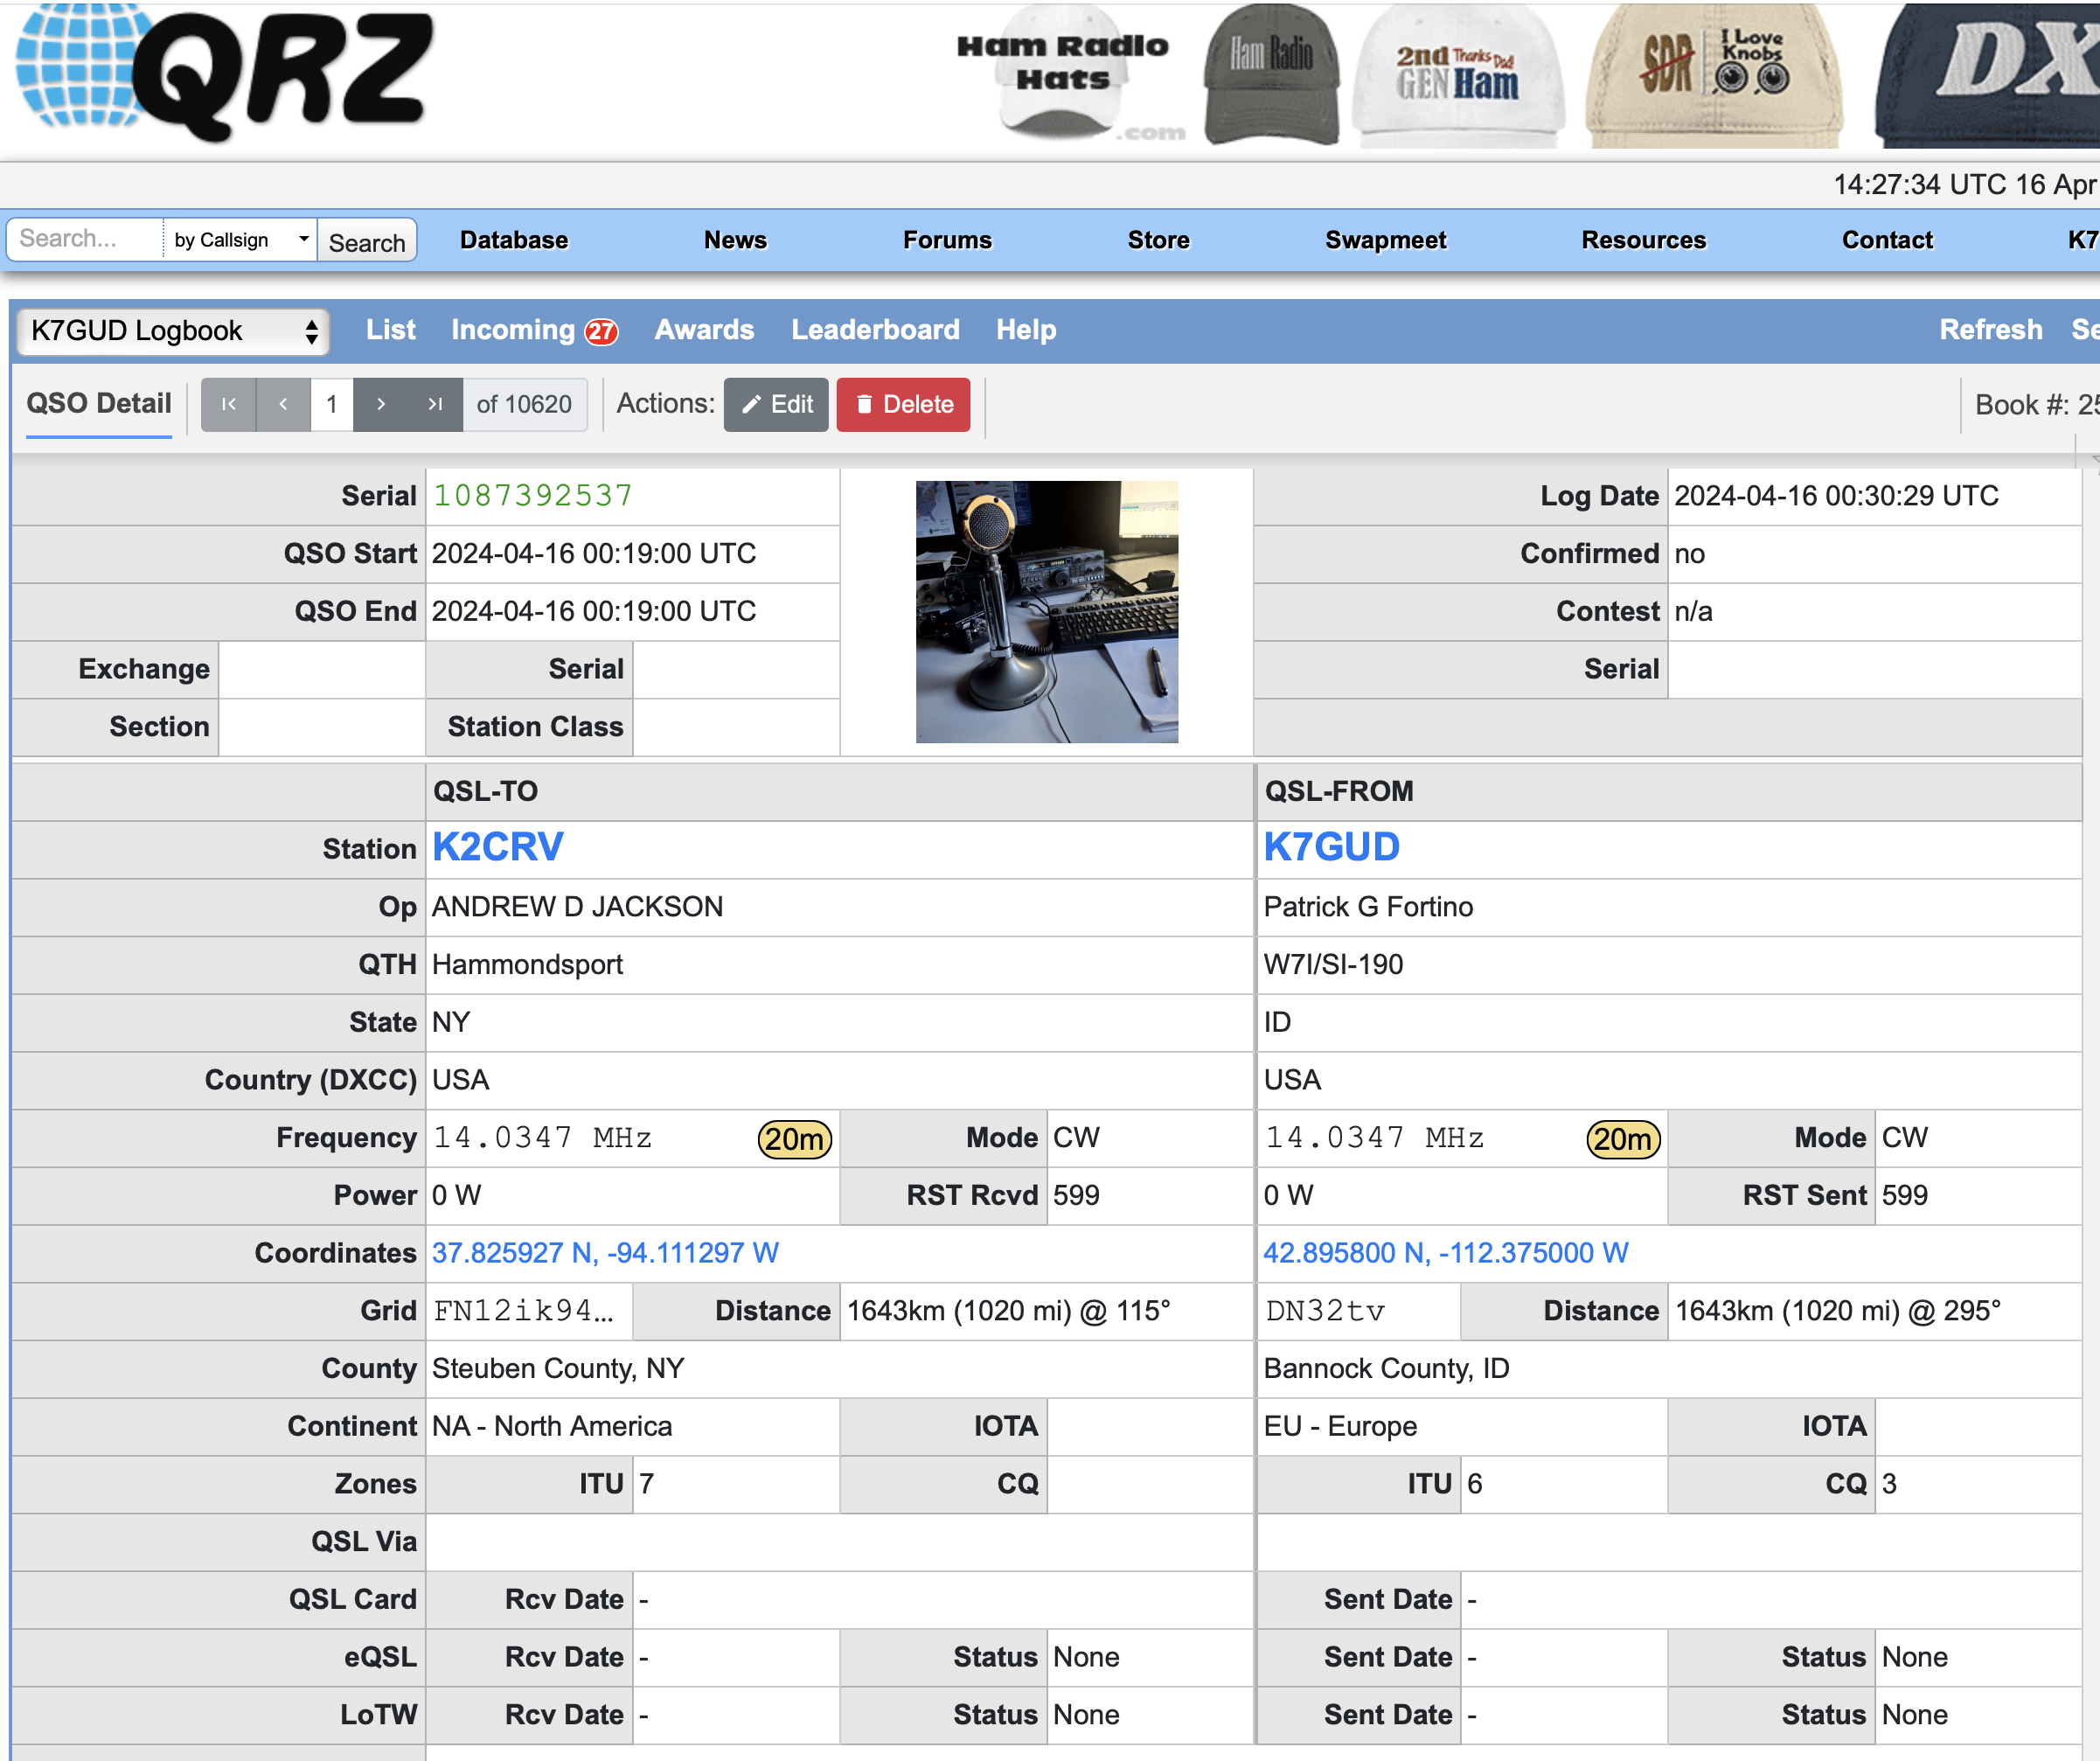Click the microphone station photo thumbnail

click(x=1046, y=611)
